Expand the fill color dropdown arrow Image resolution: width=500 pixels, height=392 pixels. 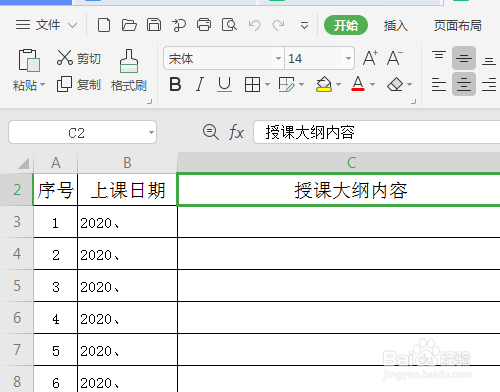338,85
